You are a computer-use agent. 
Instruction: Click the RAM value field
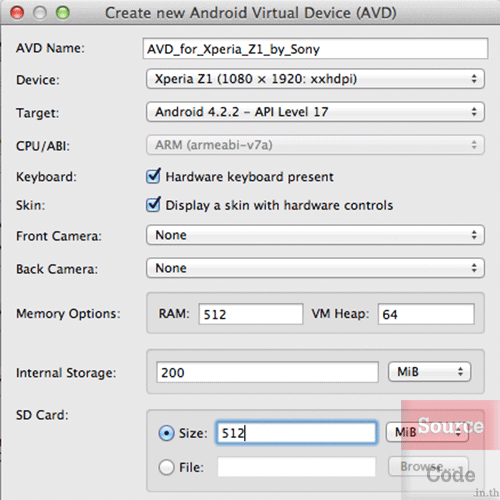(251, 314)
